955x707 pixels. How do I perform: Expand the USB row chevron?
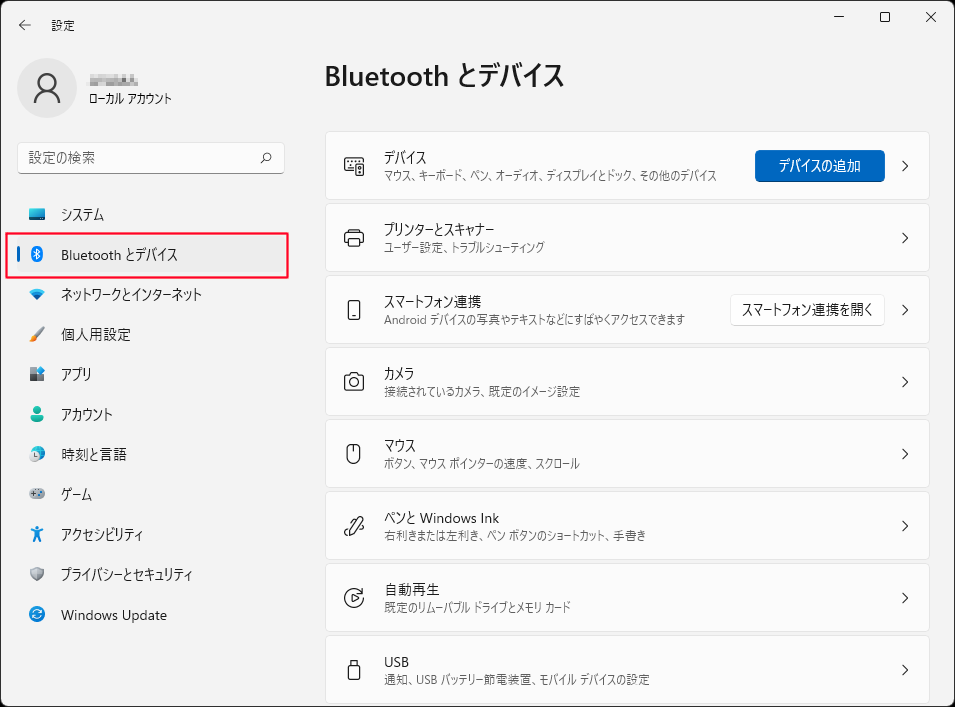tap(905, 669)
